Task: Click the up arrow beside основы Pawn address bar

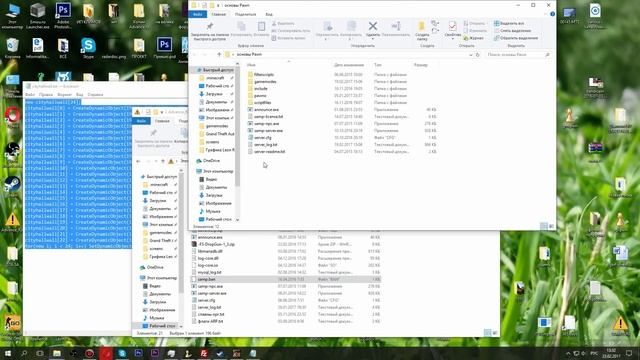Action: tap(219, 54)
